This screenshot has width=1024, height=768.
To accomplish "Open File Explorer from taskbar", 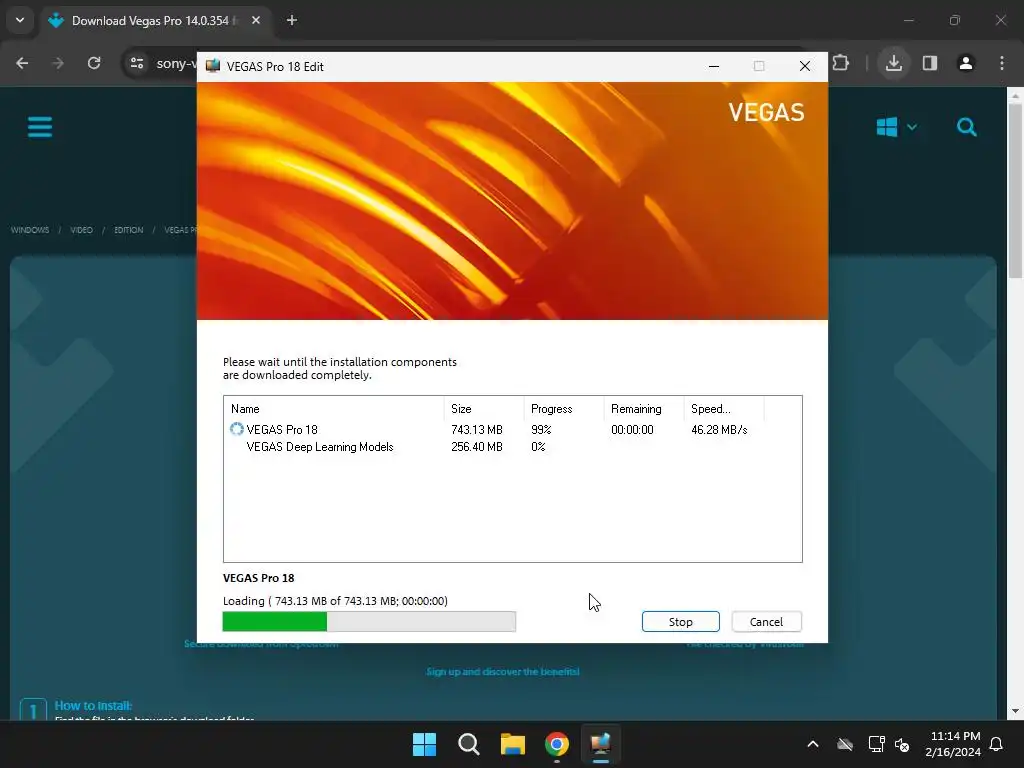I will [513, 744].
